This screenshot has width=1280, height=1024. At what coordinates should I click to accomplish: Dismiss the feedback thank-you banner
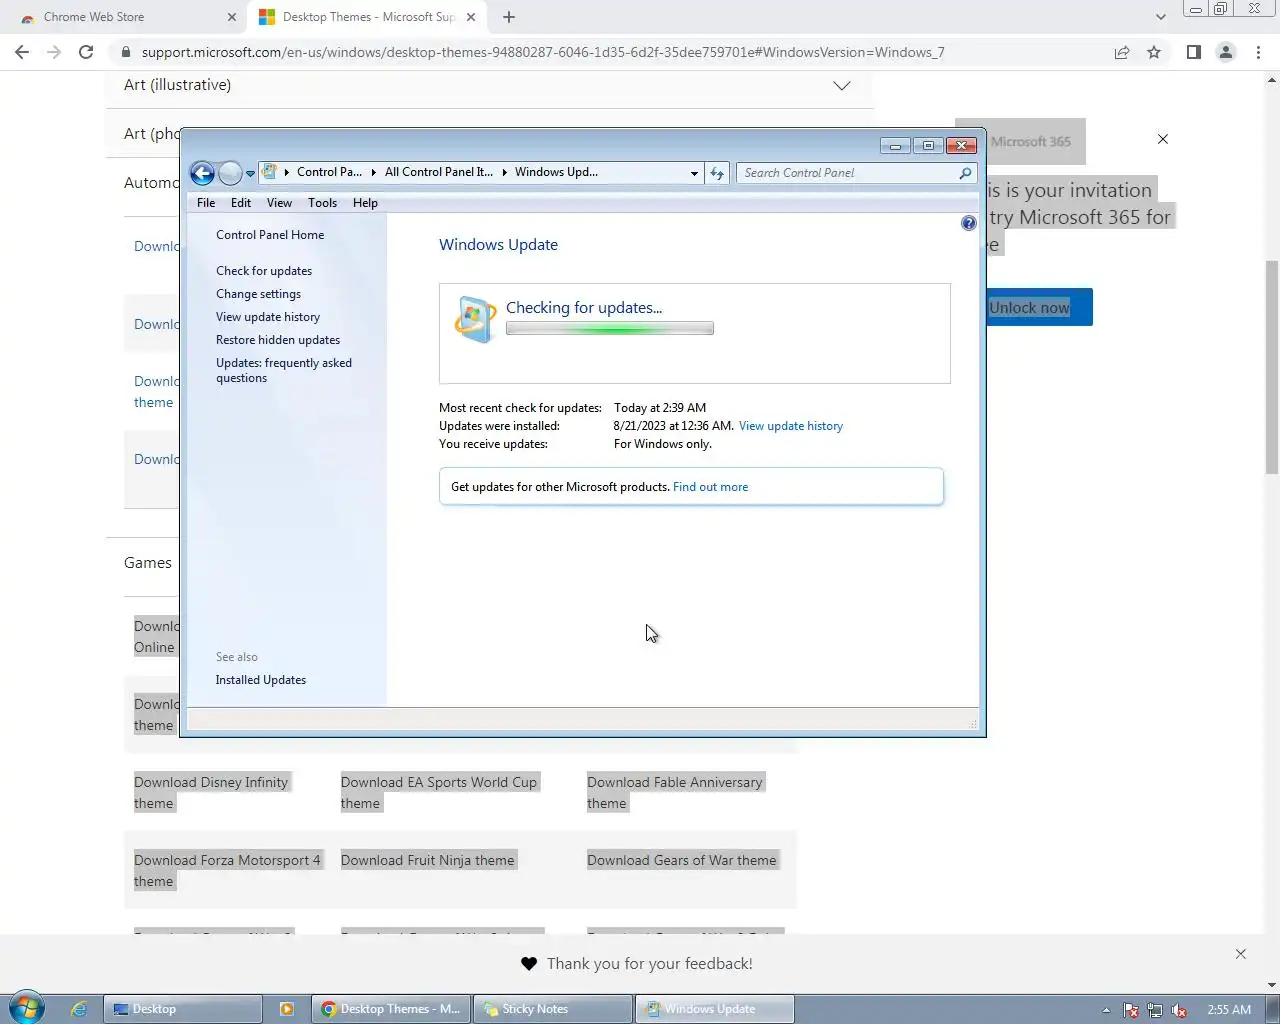click(x=1240, y=954)
